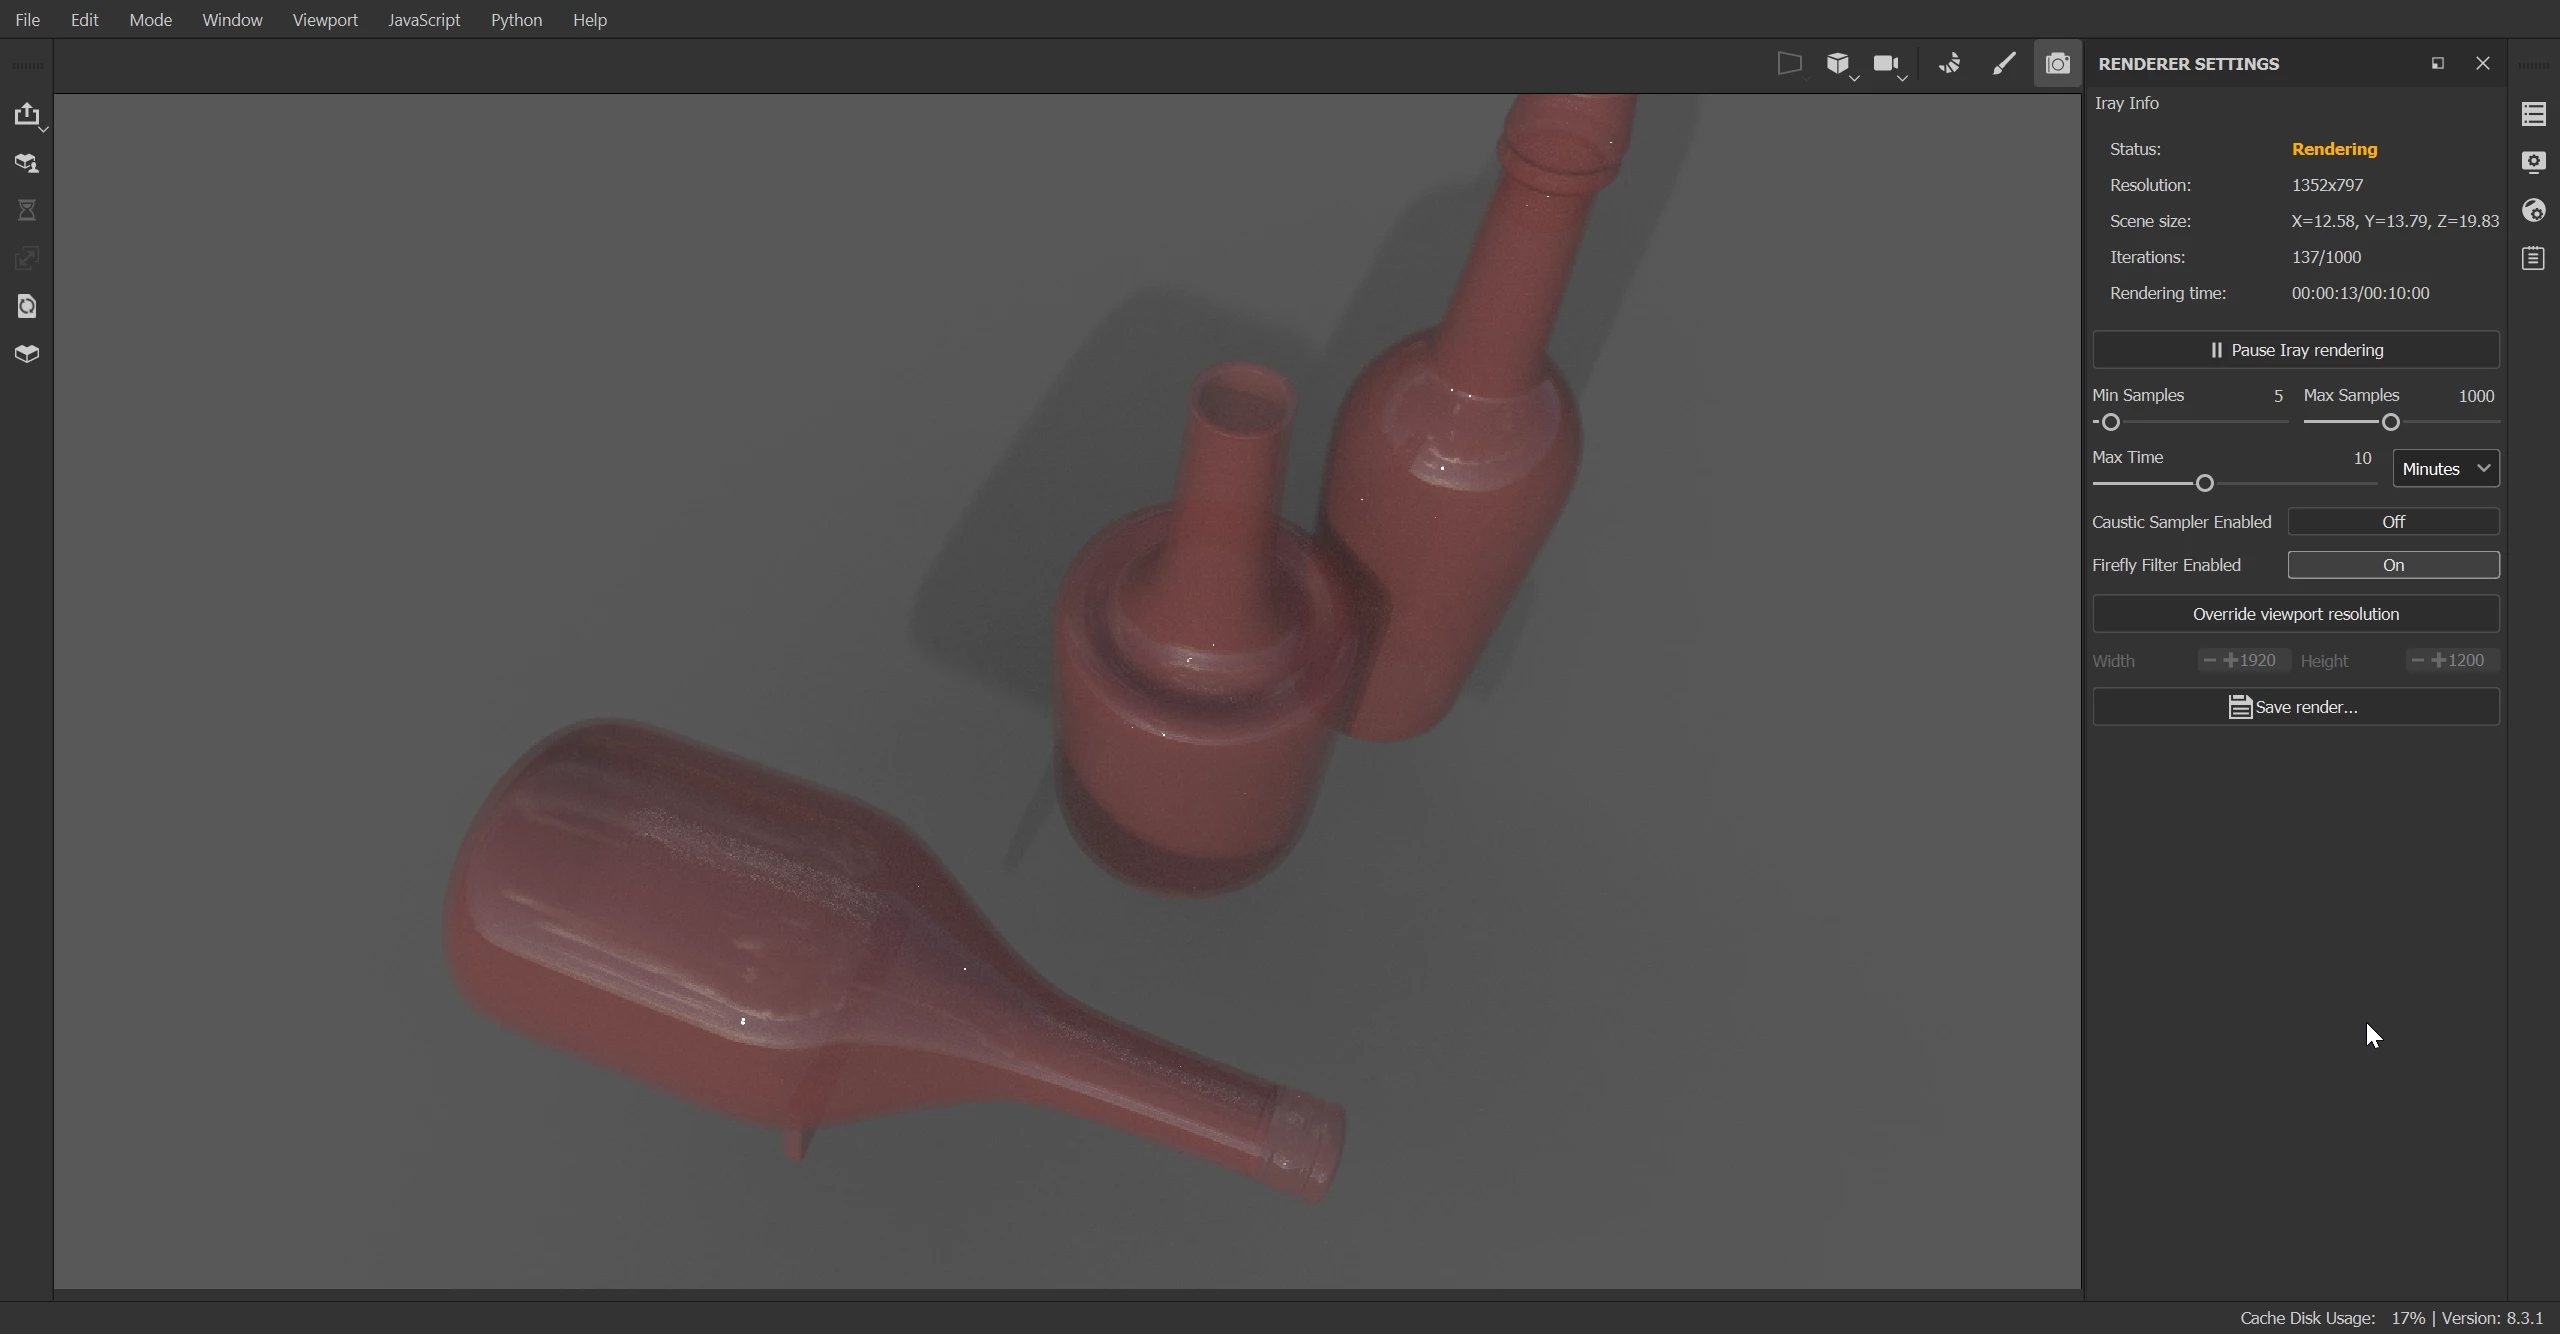Expand the 3D cube view mode dropdown
The width and height of the screenshot is (2560, 1334).
click(1841, 65)
